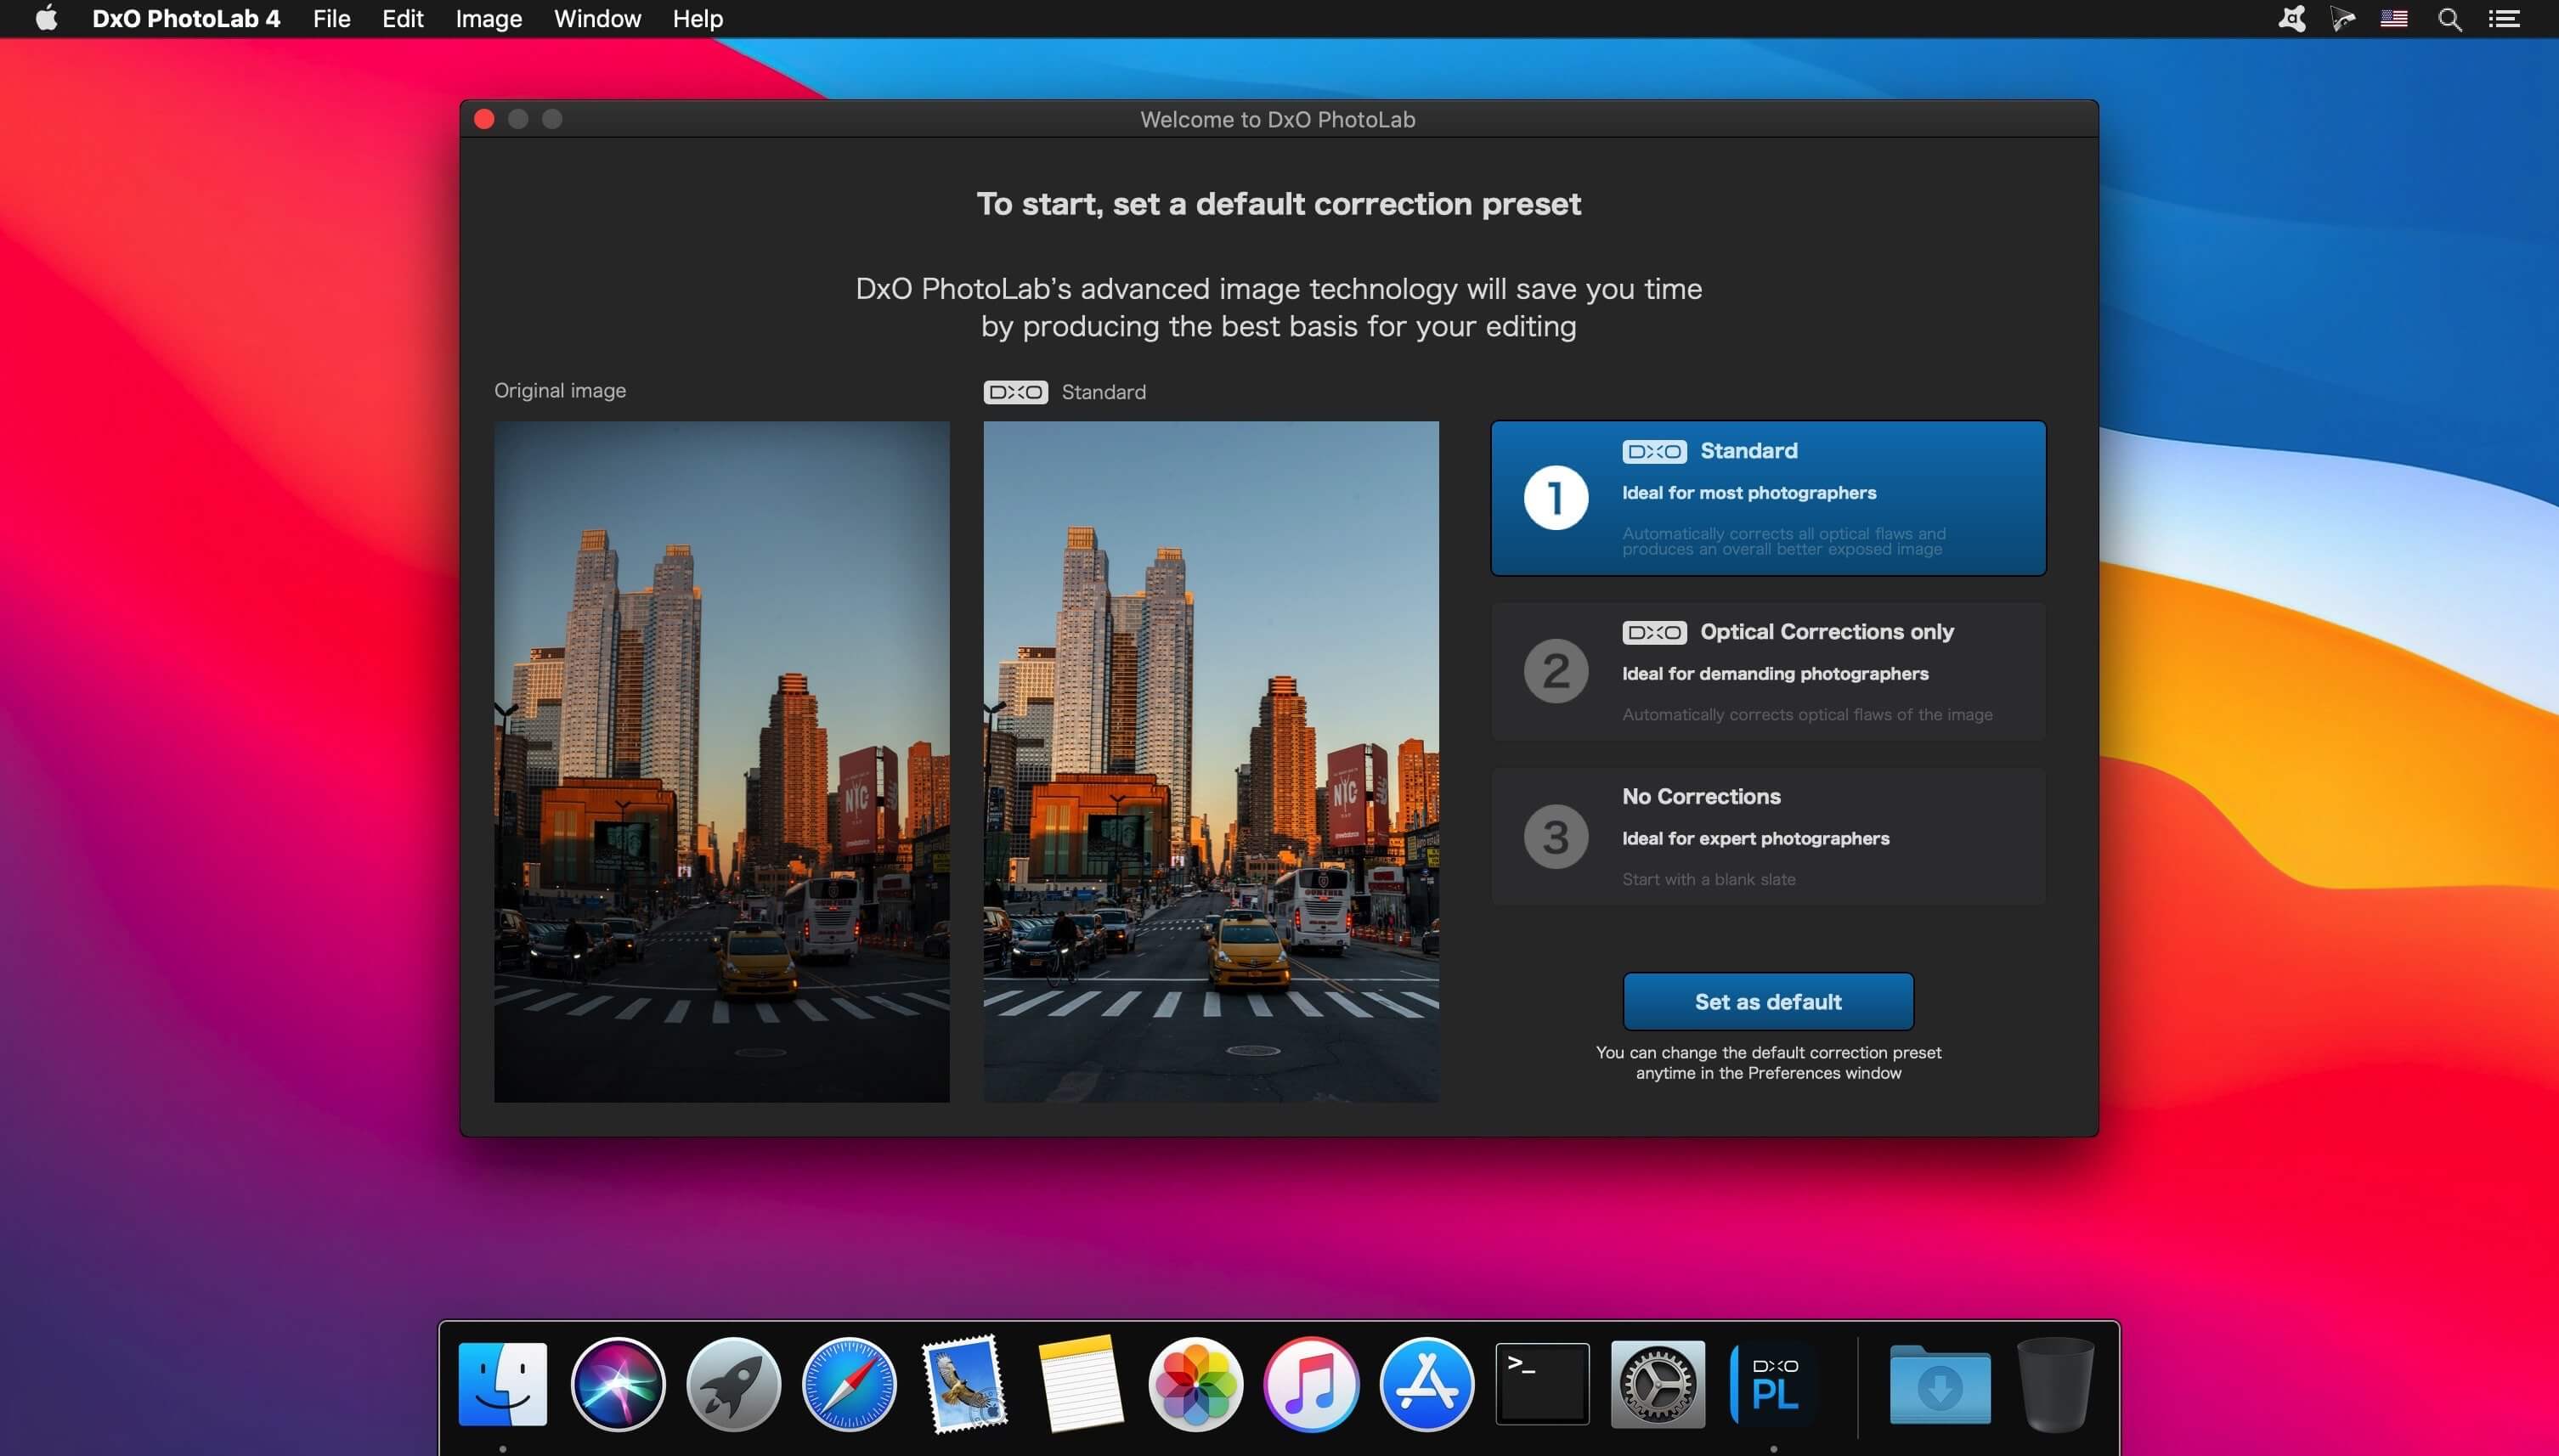Image resolution: width=2559 pixels, height=1456 pixels.
Task: Open Music app in the Dock
Action: (x=1311, y=1384)
